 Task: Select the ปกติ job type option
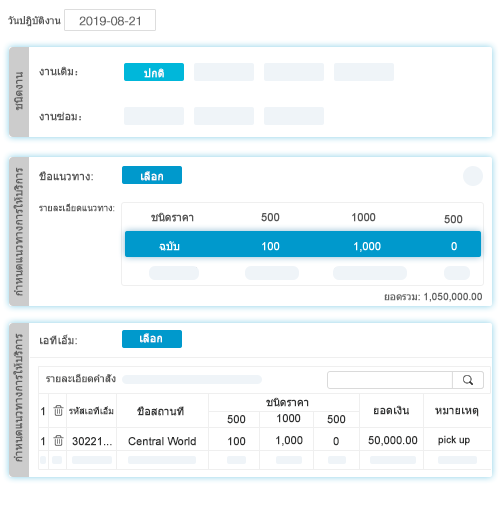154,72
